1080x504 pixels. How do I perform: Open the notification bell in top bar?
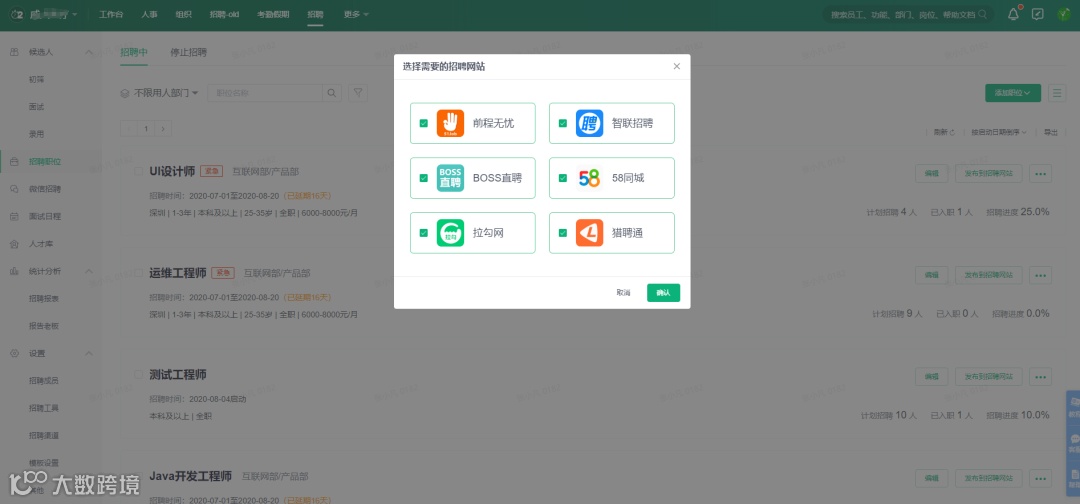click(1013, 14)
